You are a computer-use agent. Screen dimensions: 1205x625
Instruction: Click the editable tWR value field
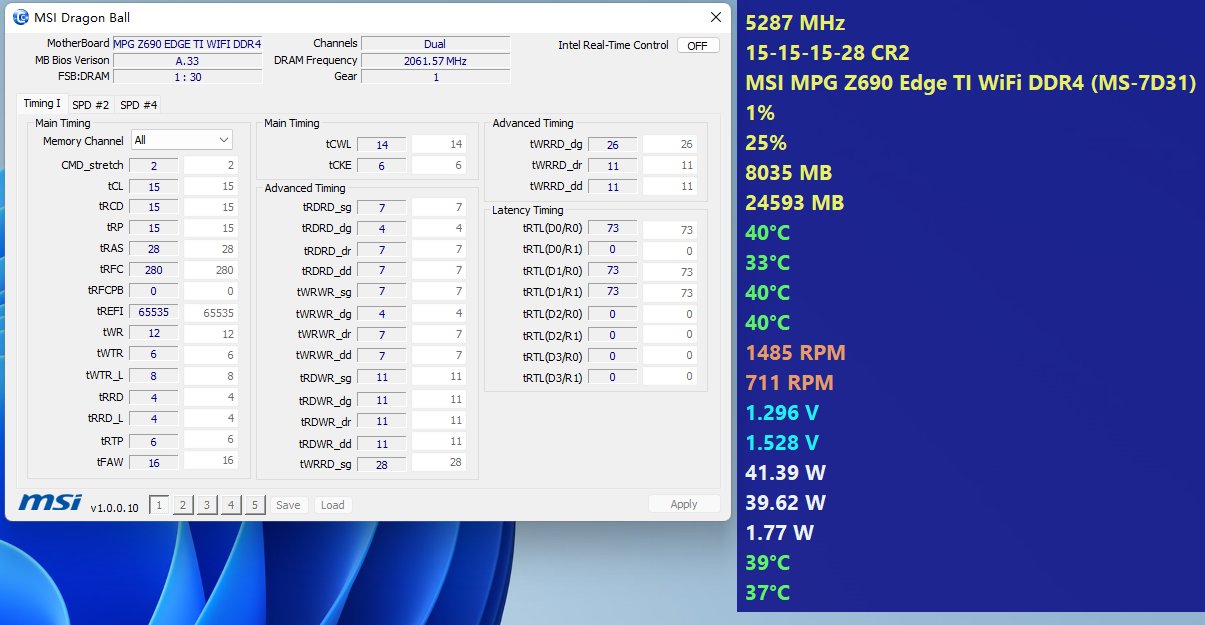pos(210,334)
